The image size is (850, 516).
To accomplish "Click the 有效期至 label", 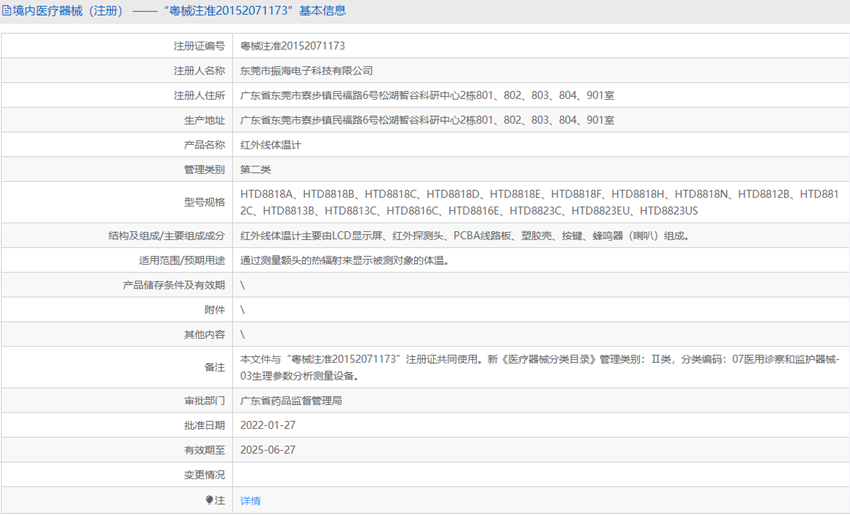I will point(204,450).
